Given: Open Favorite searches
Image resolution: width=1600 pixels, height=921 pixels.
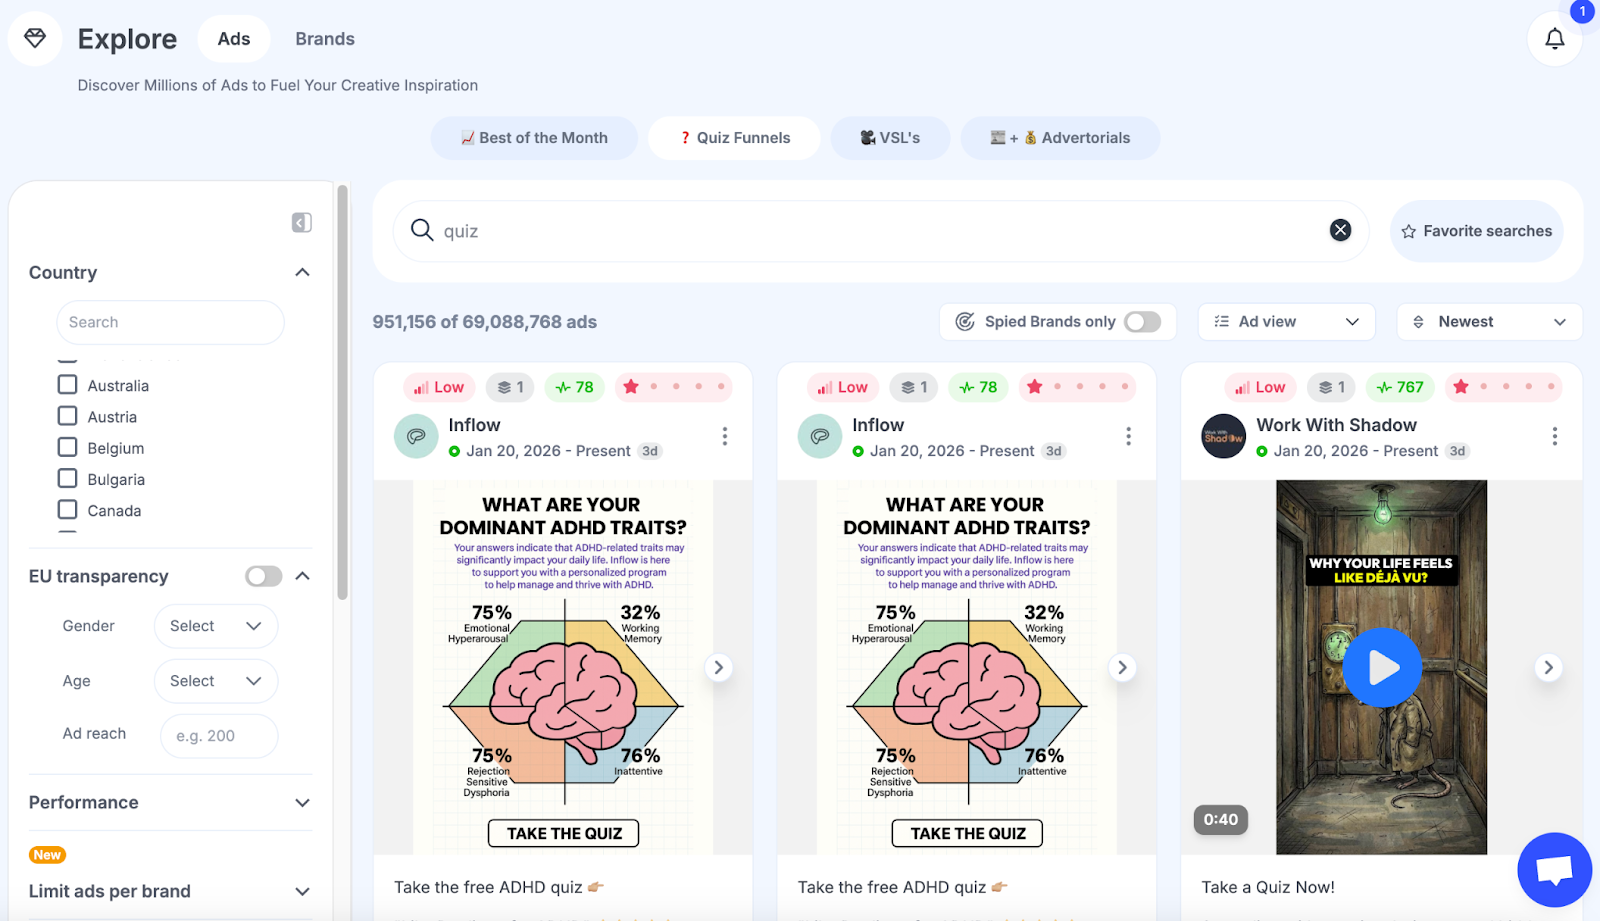Looking at the screenshot, I should [x=1476, y=231].
